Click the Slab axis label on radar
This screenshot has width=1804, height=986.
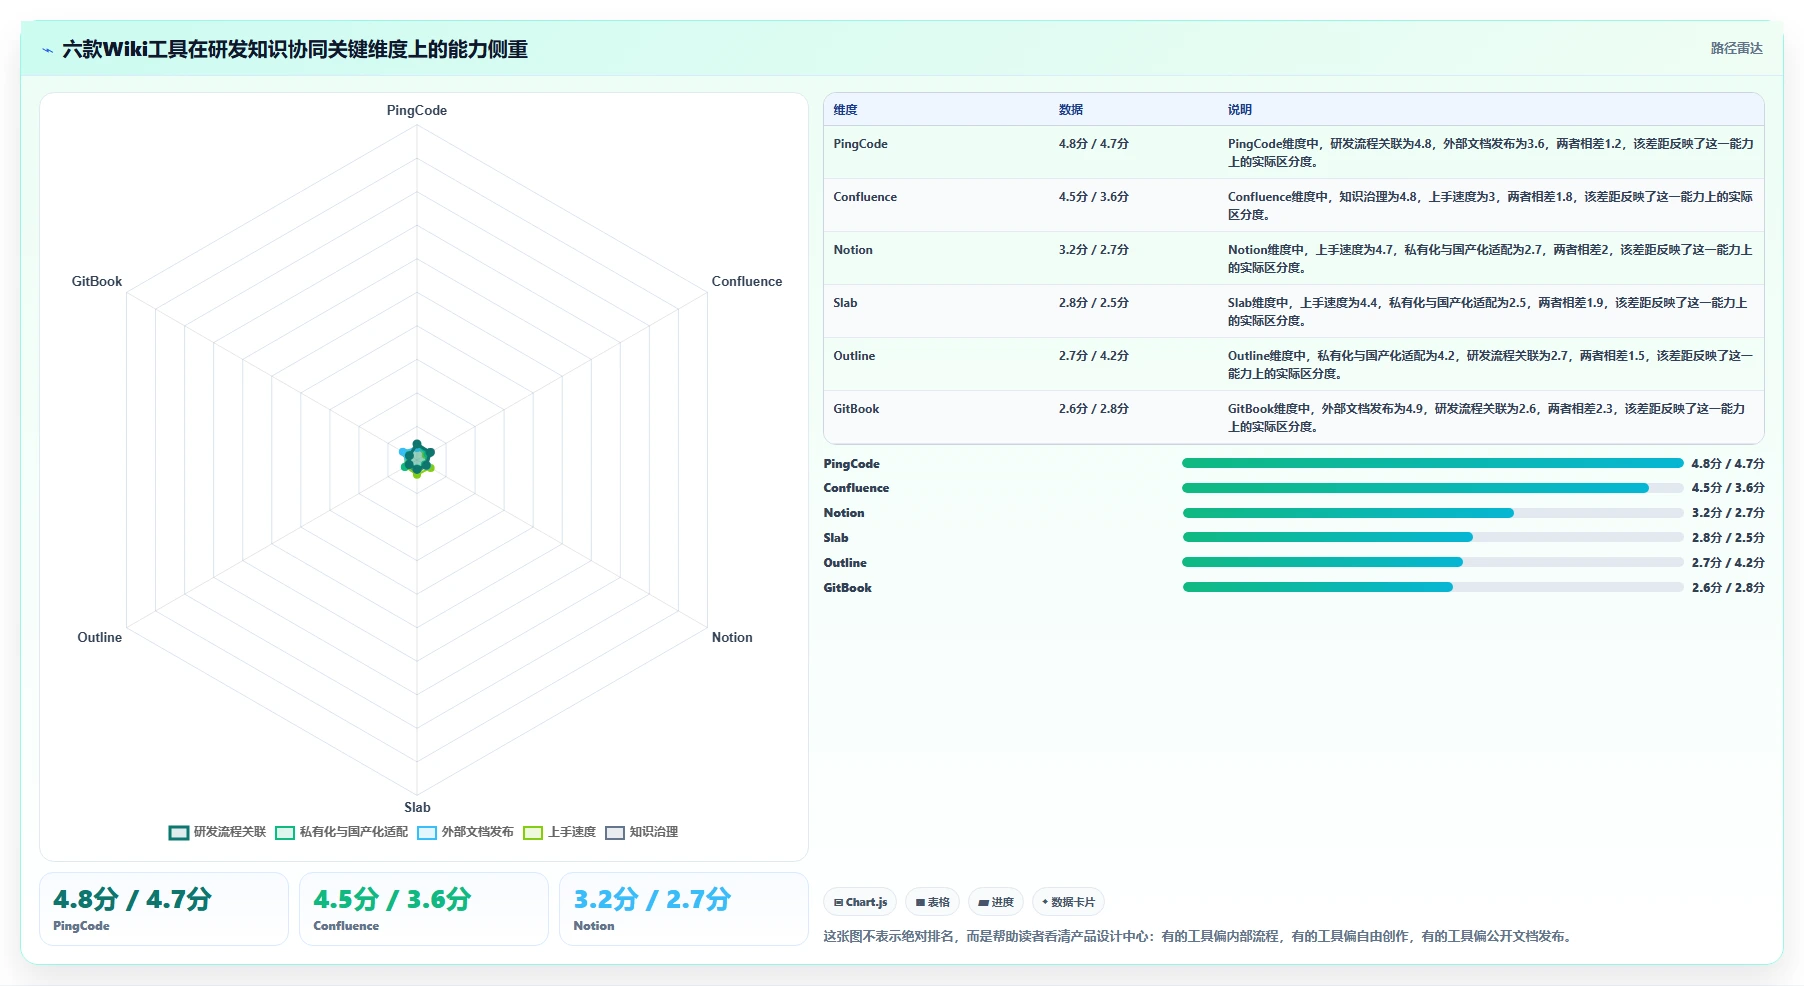[417, 808]
